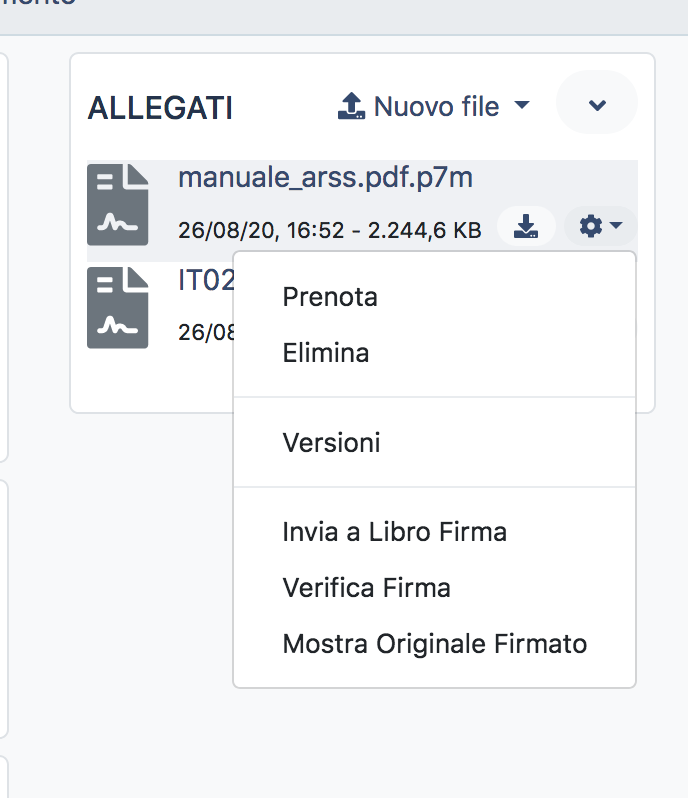The height and width of the screenshot is (798, 688).
Task: Click the upload icon beside Nuovo file
Action: tap(351, 106)
